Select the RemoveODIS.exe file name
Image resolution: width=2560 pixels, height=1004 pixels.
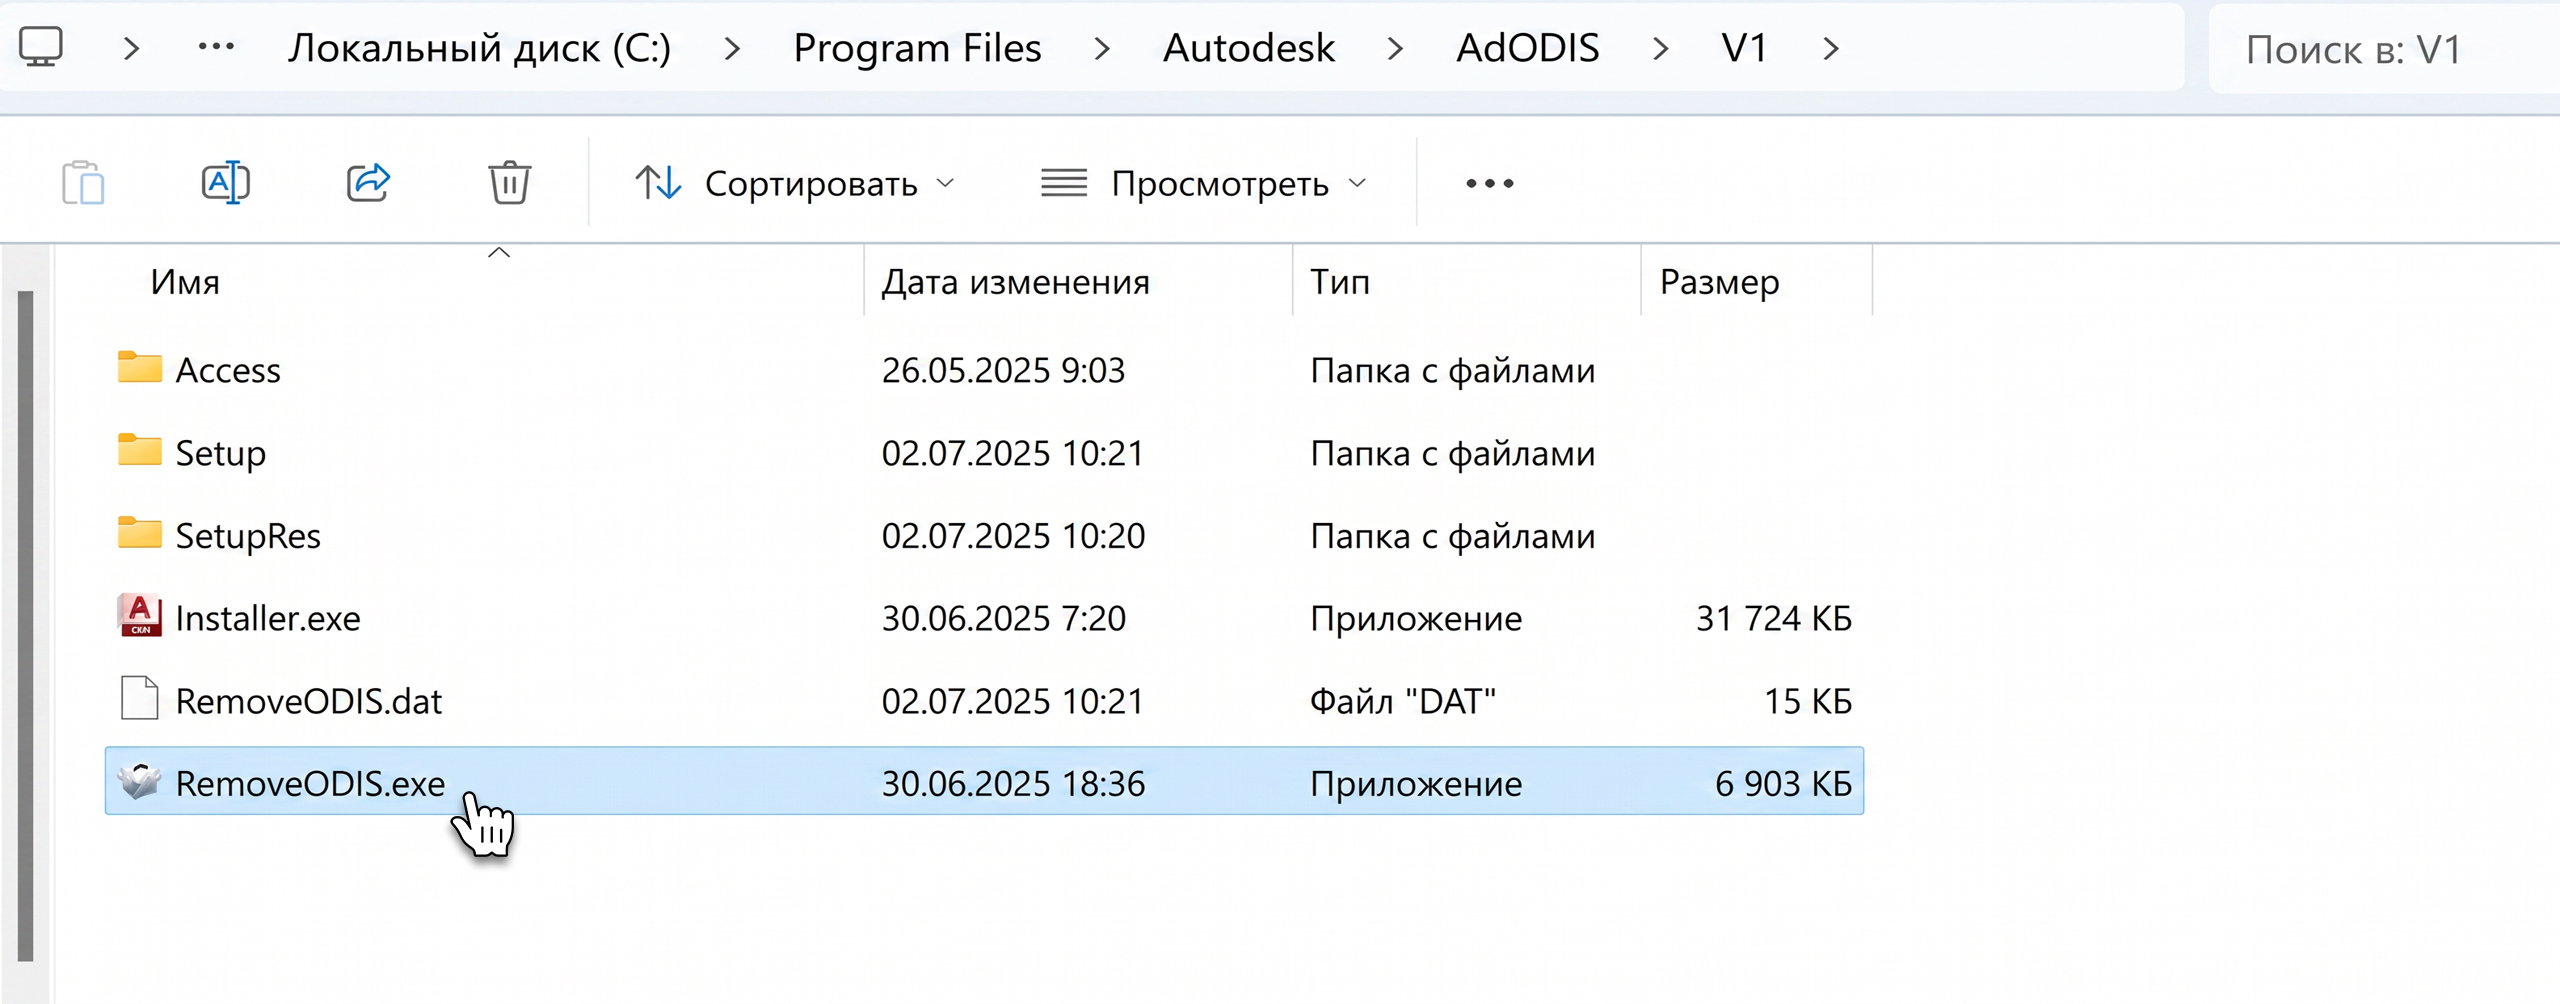pyautogui.click(x=310, y=783)
